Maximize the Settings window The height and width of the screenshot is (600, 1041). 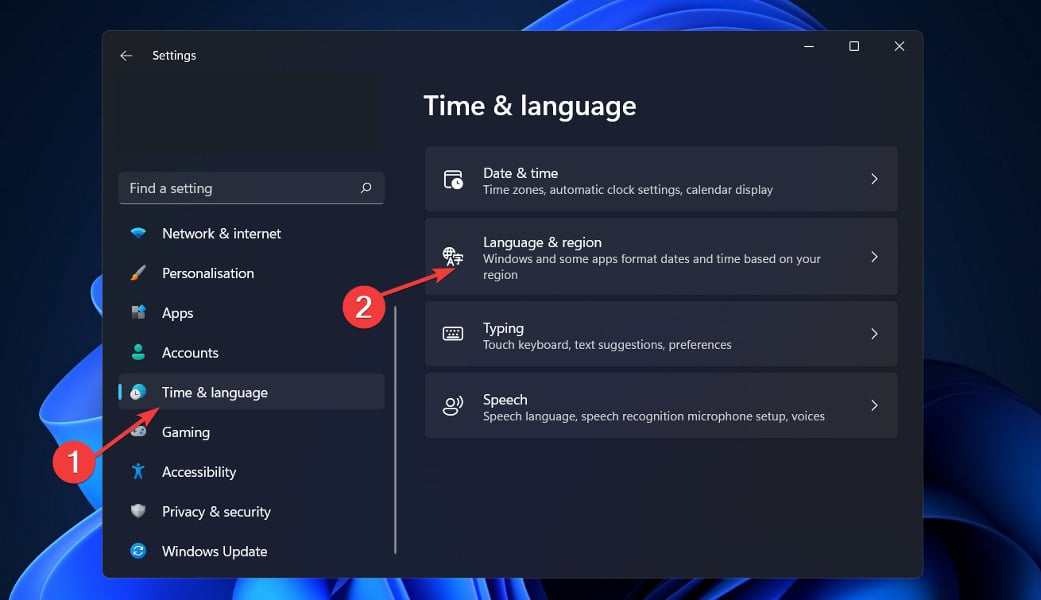[x=854, y=46]
